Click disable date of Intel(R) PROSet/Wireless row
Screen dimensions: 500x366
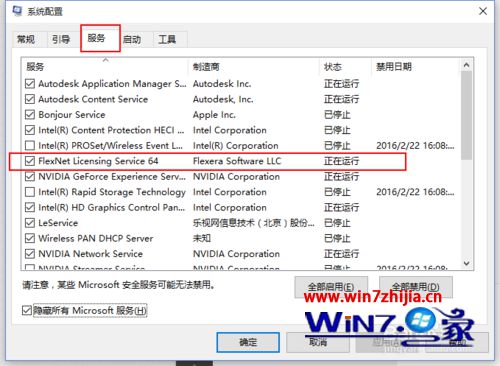click(x=415, y=146)
